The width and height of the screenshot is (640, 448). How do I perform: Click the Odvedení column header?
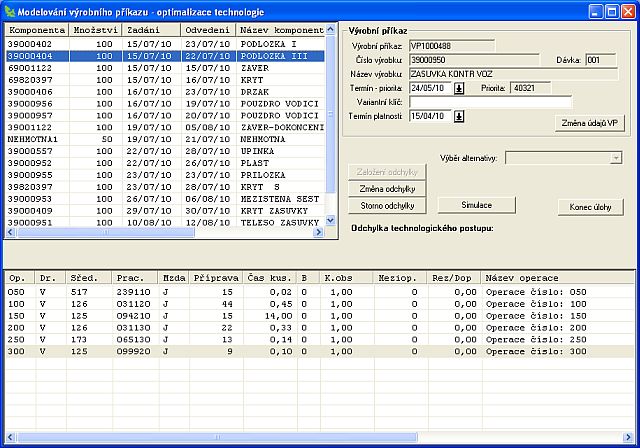click(x=208, y=30)
